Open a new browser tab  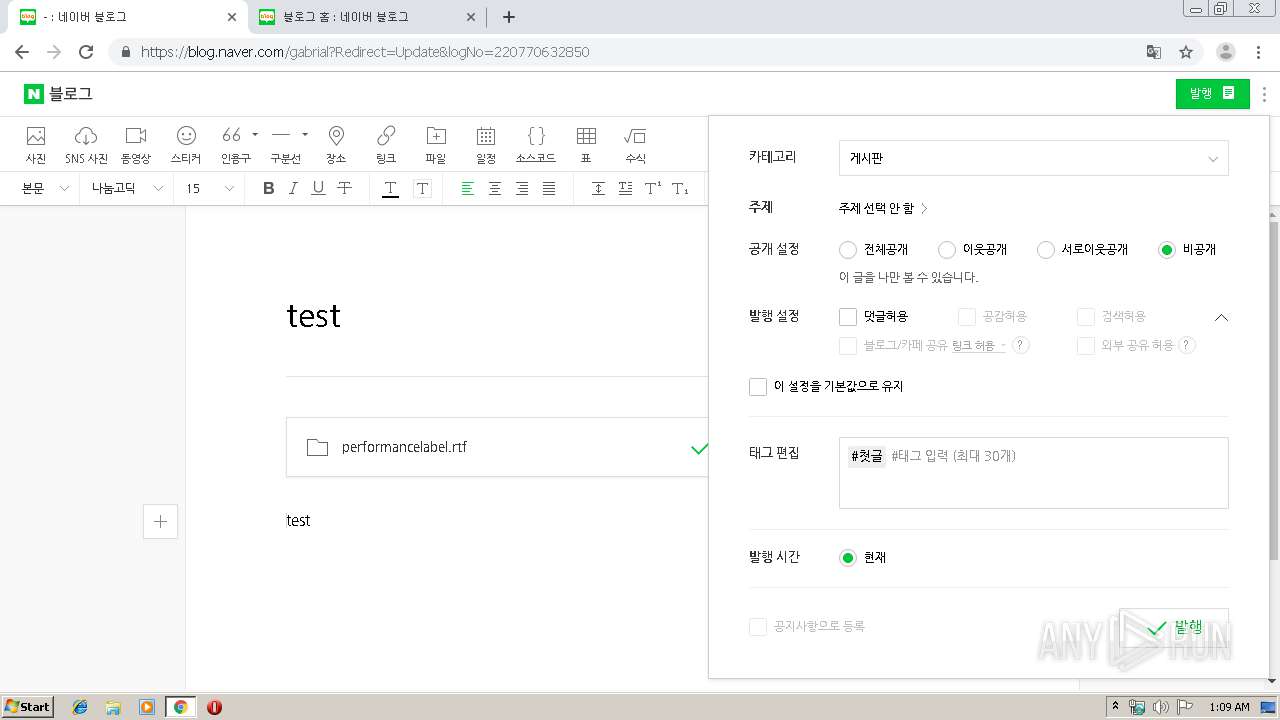click(508, 16)
